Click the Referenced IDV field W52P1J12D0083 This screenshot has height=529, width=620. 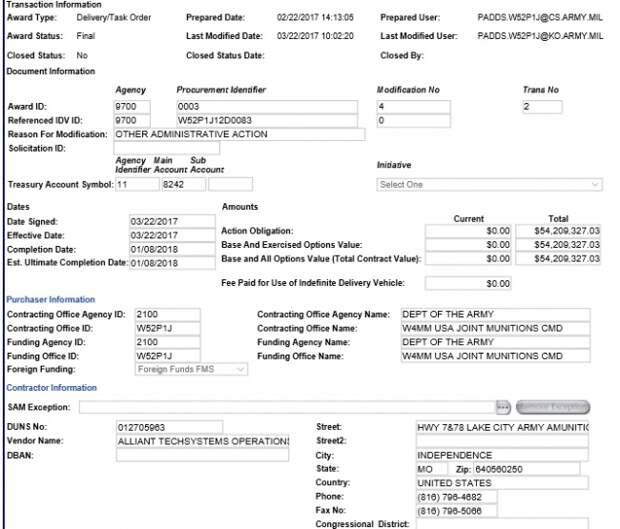tap(267, 121)
